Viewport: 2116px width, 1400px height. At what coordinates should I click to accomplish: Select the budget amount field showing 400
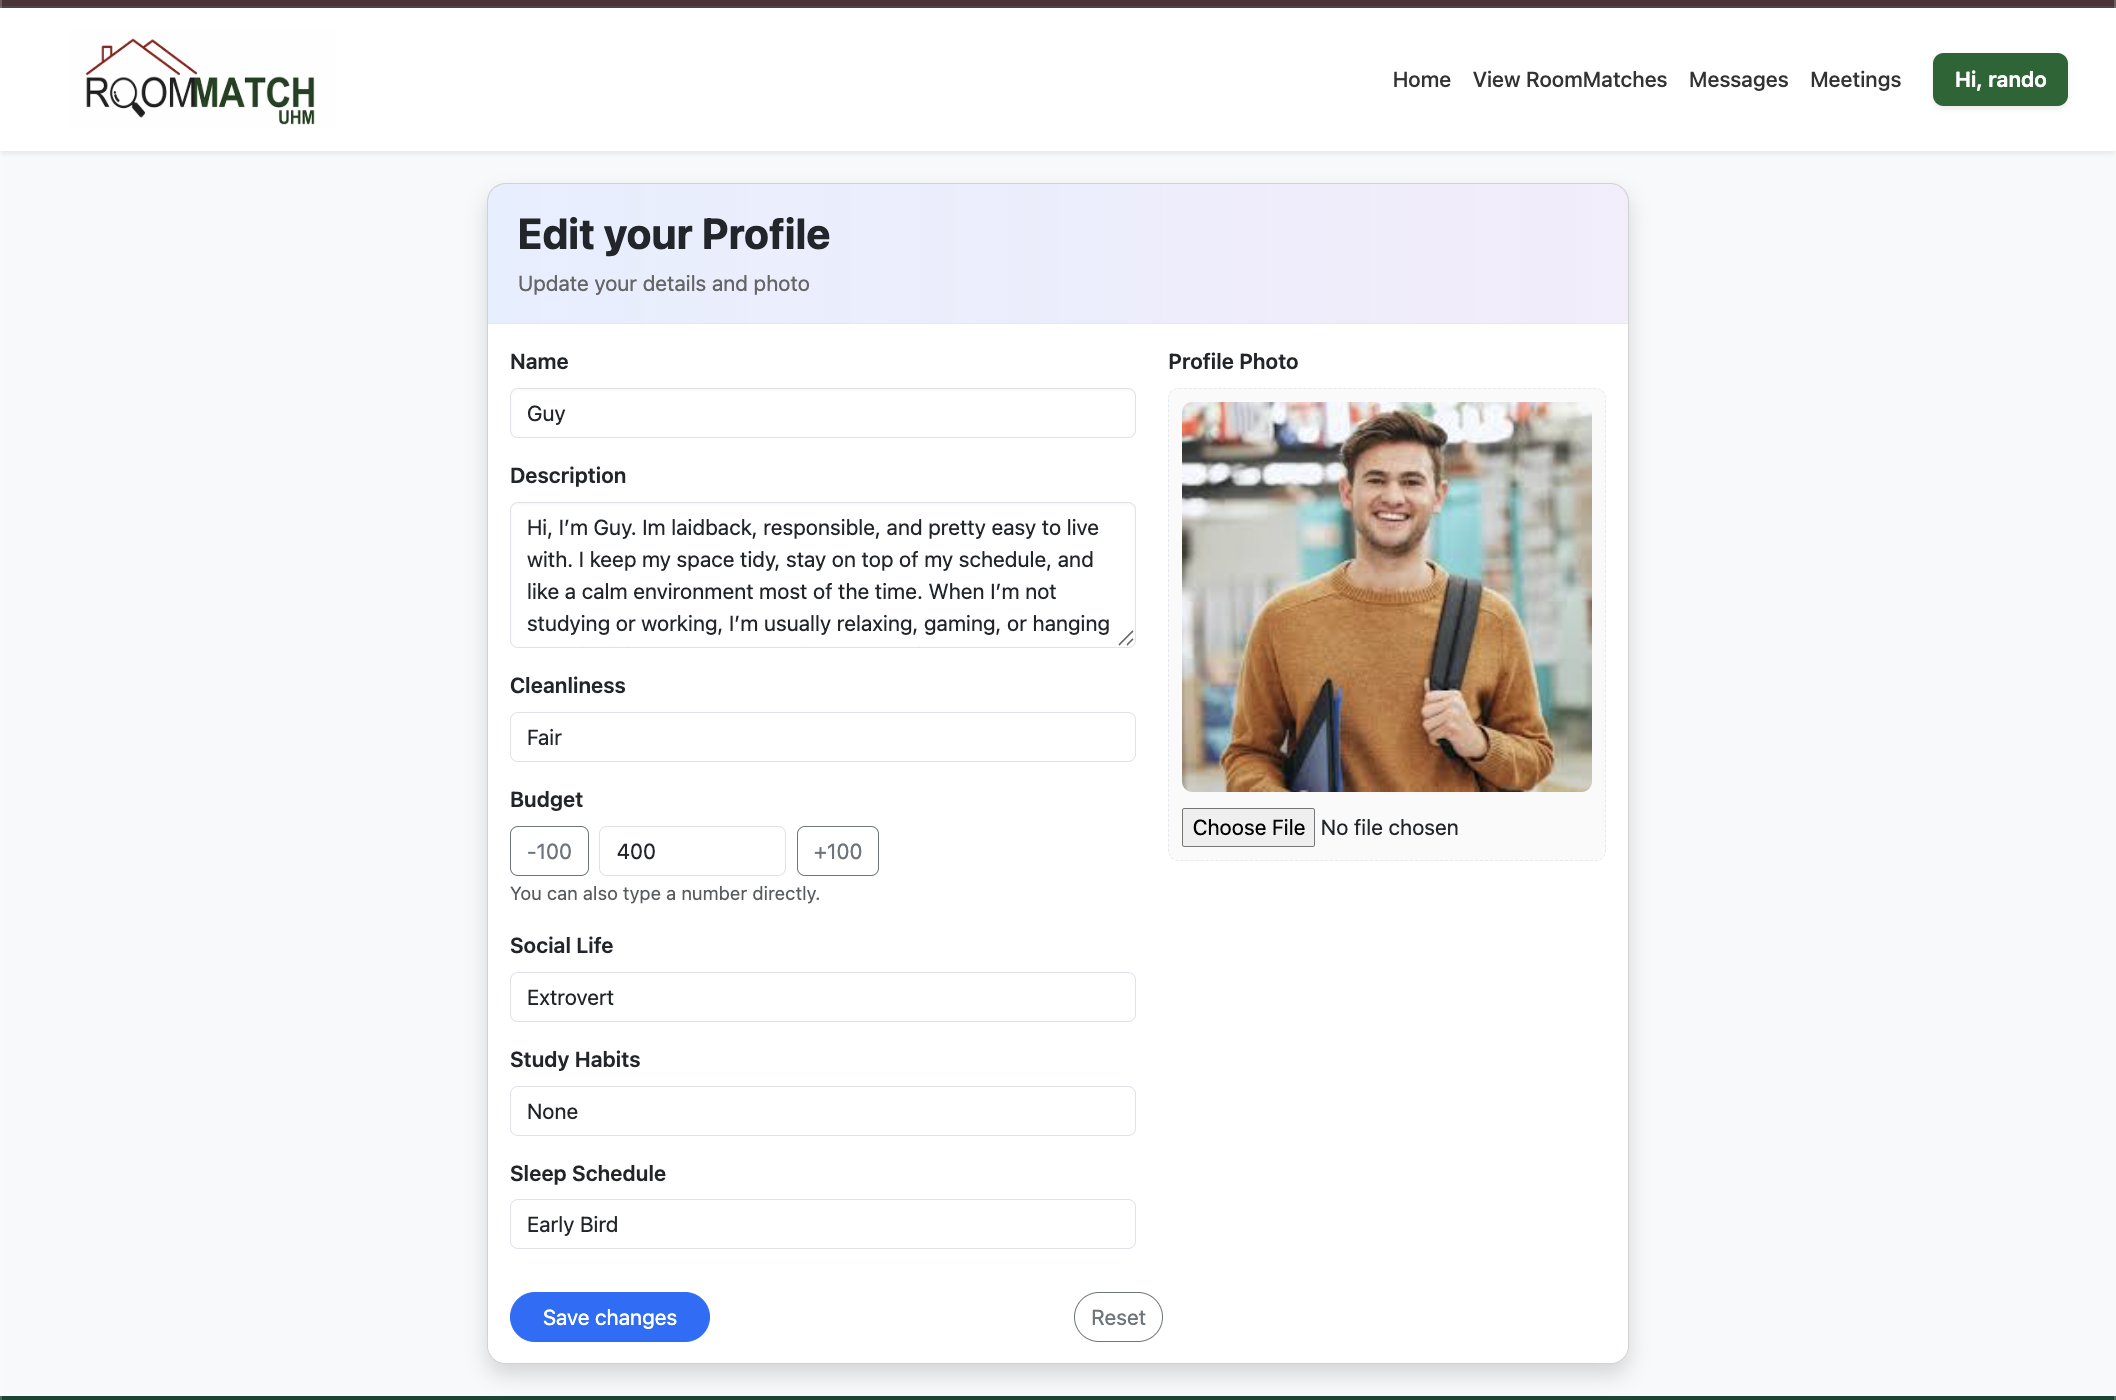point(691,851)
